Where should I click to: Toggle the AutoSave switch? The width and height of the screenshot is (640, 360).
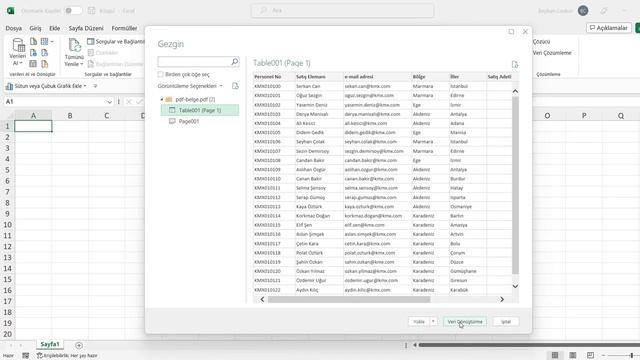coord(73,11)
